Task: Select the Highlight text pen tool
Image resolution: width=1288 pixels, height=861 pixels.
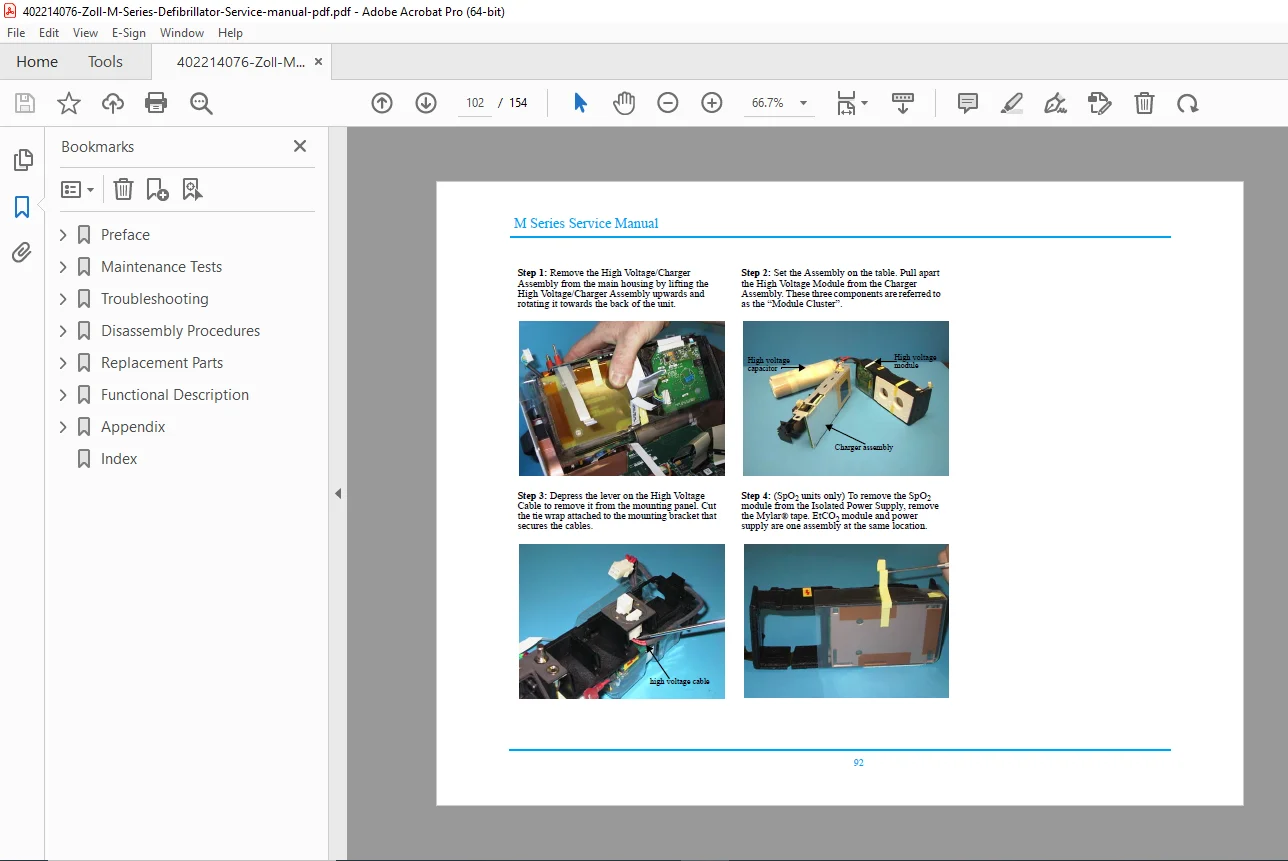Action: tap(1012, 103)
